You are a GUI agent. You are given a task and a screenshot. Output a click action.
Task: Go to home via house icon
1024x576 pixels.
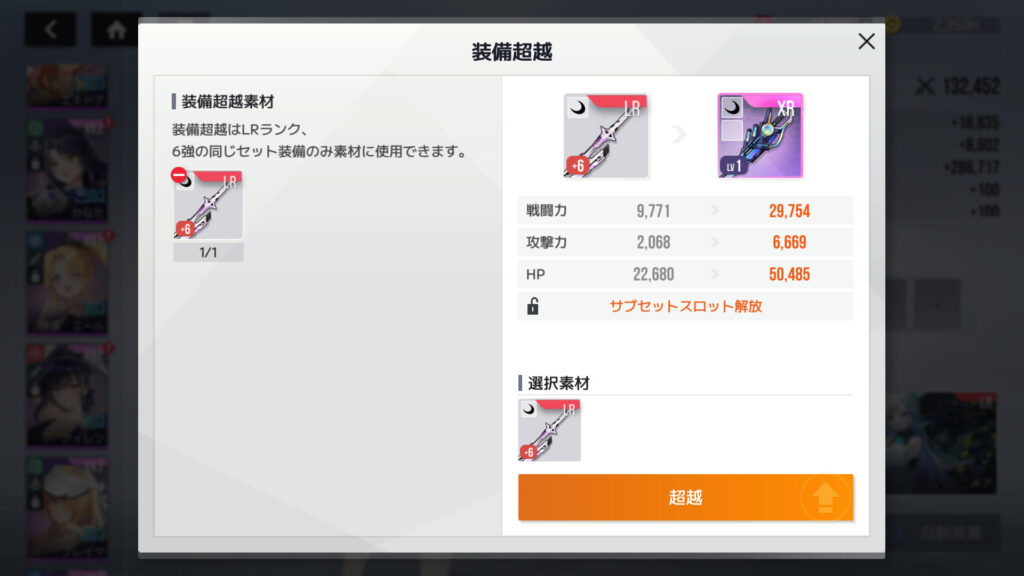click(x=116, y=29)
